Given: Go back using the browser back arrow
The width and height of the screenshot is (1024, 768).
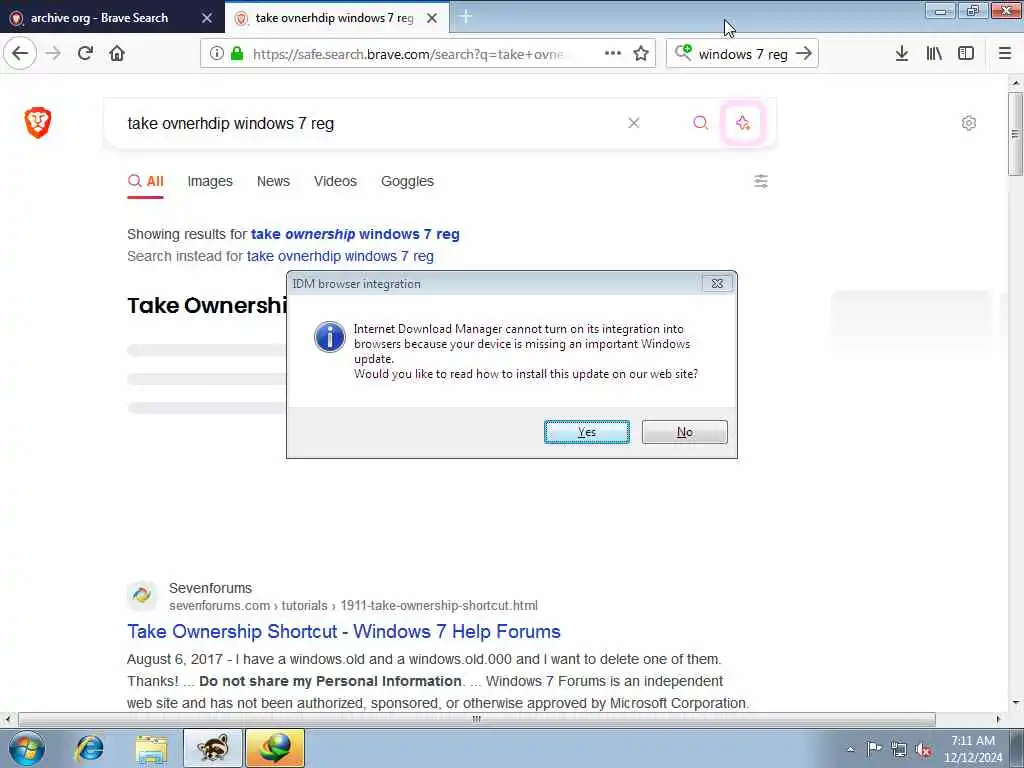Looking at the screenshot, I should point(20,54).
